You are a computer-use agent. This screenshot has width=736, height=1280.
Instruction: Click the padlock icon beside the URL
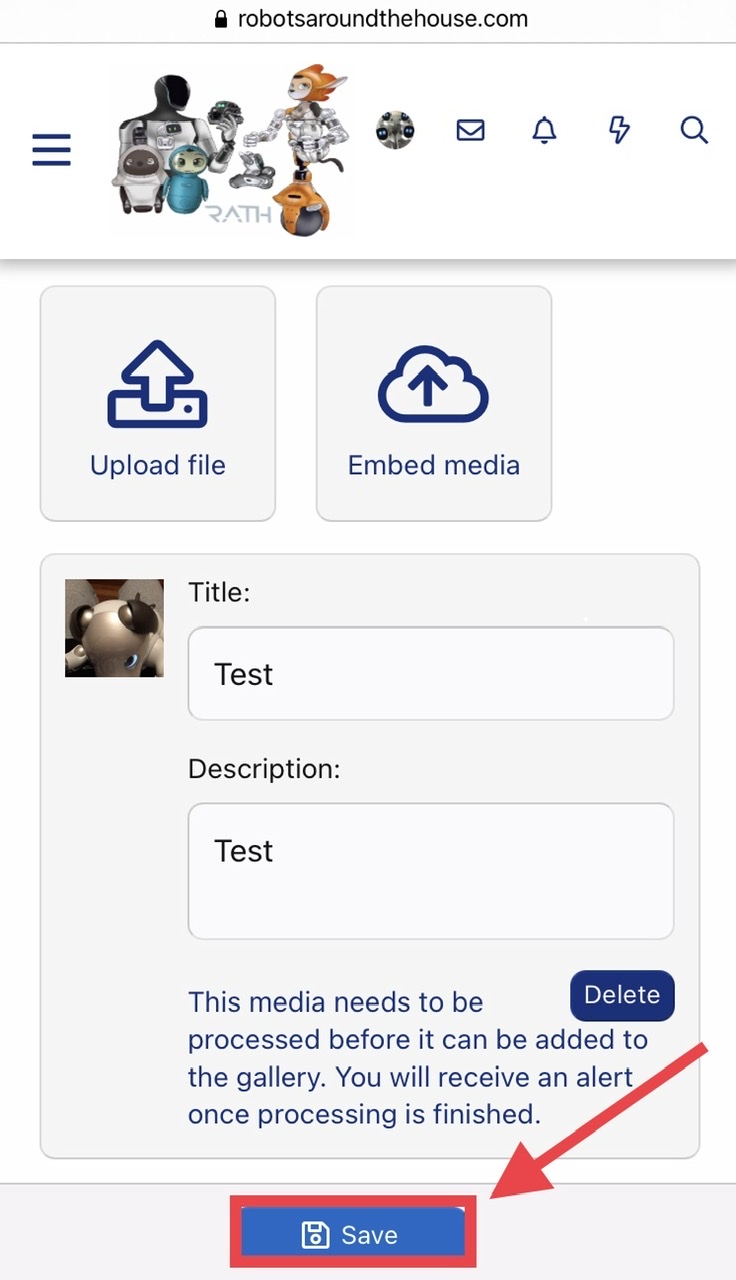click(x=222, y=19)
